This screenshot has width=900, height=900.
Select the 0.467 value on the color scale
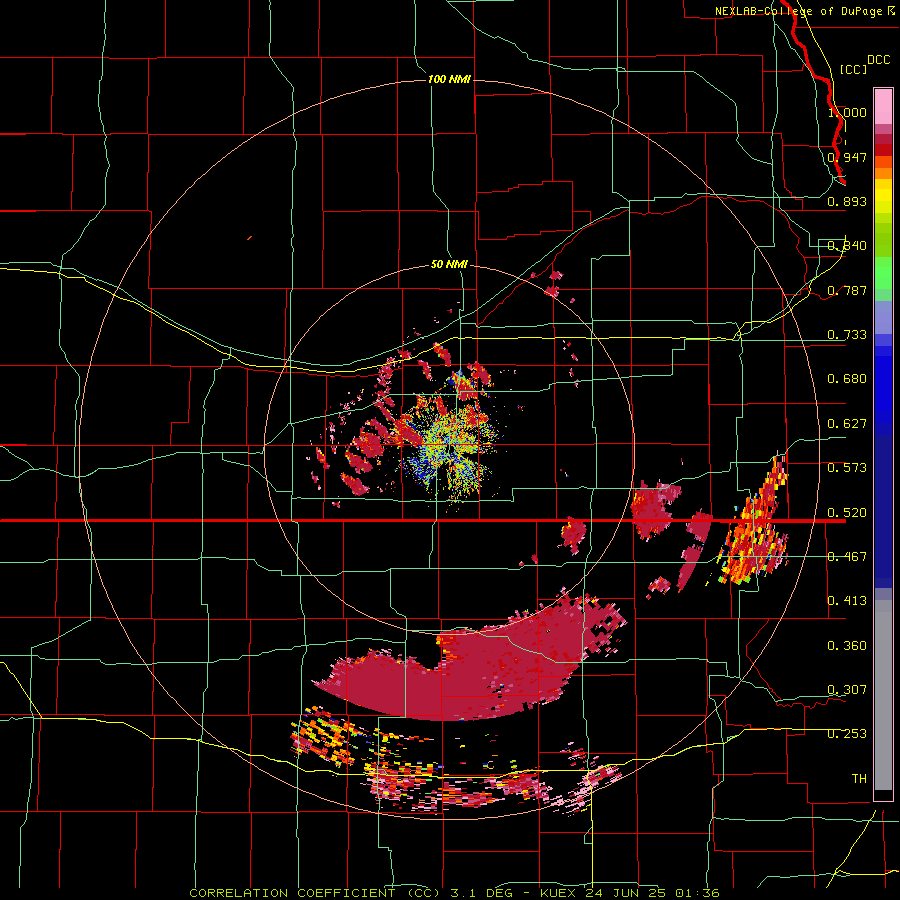tap(847, 557)
